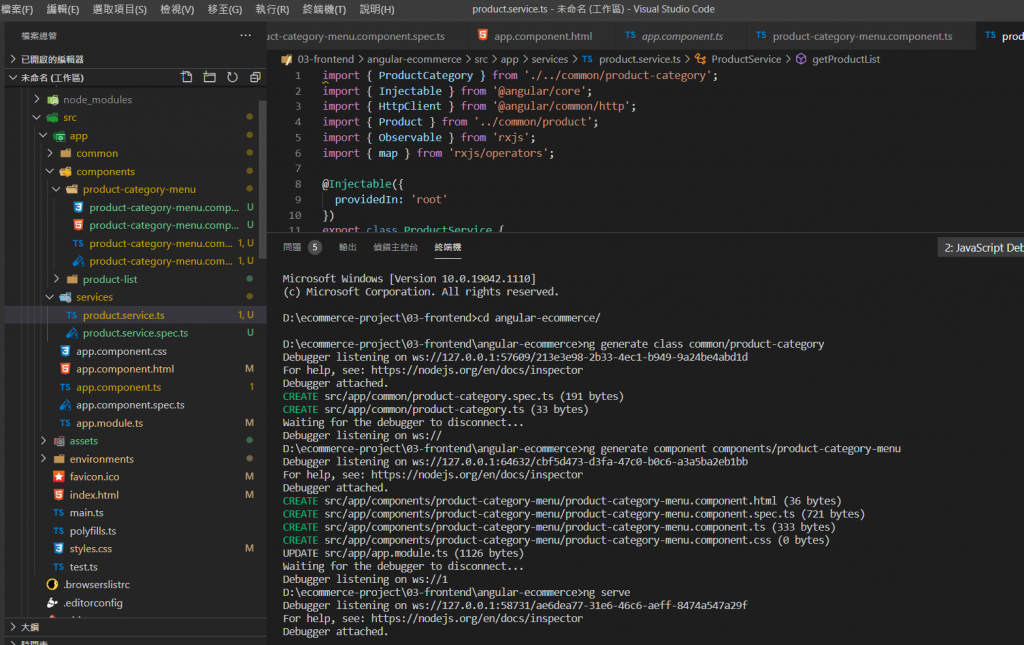
Task: Open styles.css in the file tree
Action: point(90,549)
